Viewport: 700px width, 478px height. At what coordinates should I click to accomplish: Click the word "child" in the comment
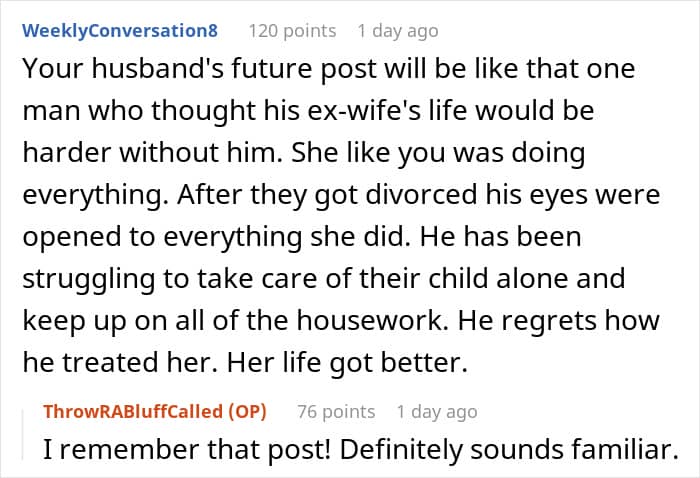coord(506,280)
